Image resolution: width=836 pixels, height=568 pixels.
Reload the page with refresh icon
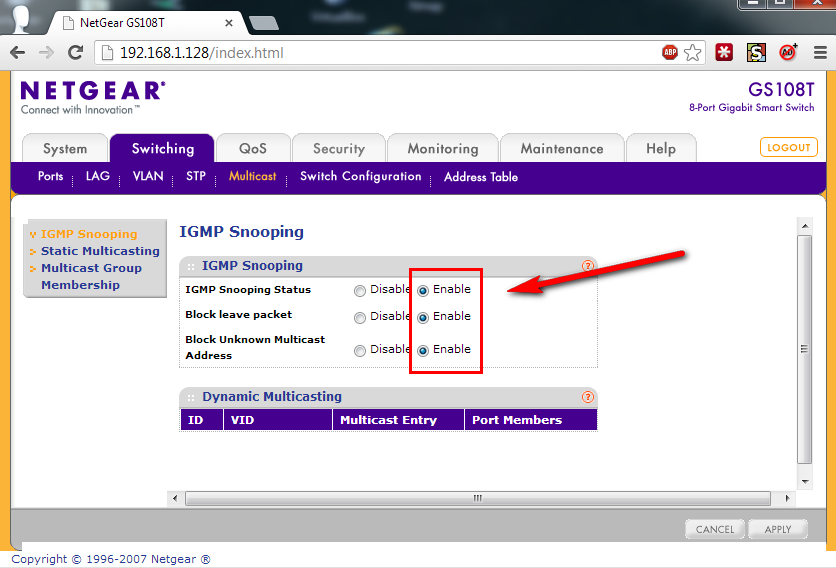(76, 52)
